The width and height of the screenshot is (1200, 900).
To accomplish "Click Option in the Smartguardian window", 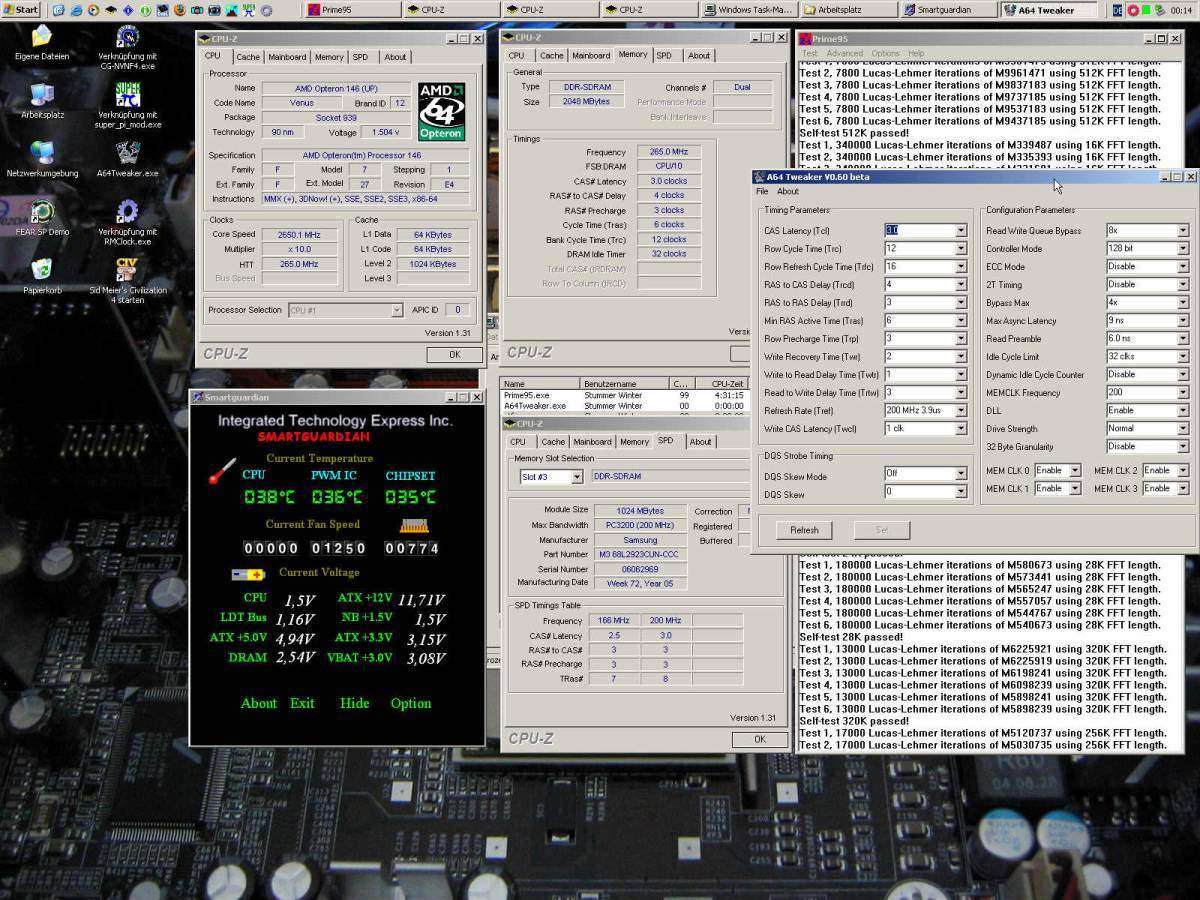I will pyautogui.click(x=410, y=703).
